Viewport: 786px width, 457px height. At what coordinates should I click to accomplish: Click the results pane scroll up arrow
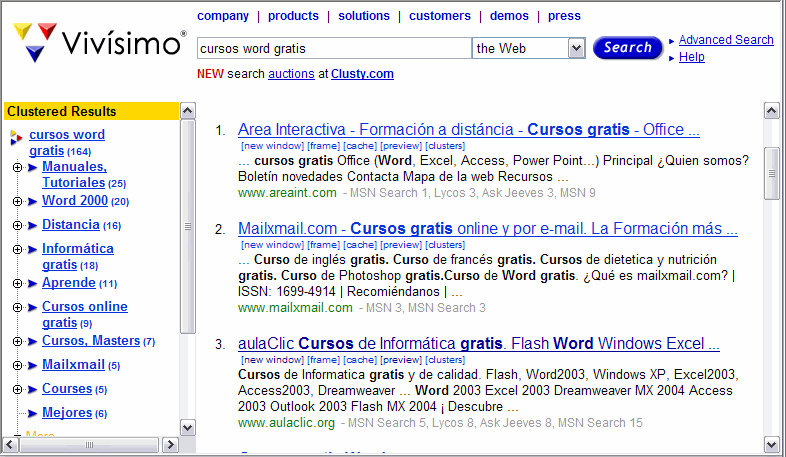(771, 111)
